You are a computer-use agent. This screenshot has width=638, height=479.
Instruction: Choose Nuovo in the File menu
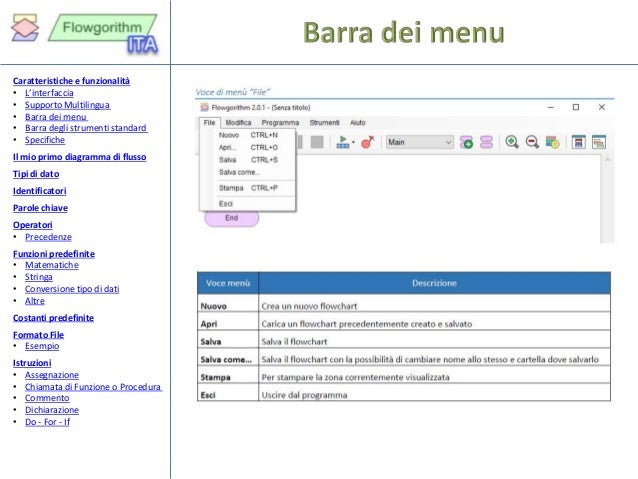[x=248, y=135]
